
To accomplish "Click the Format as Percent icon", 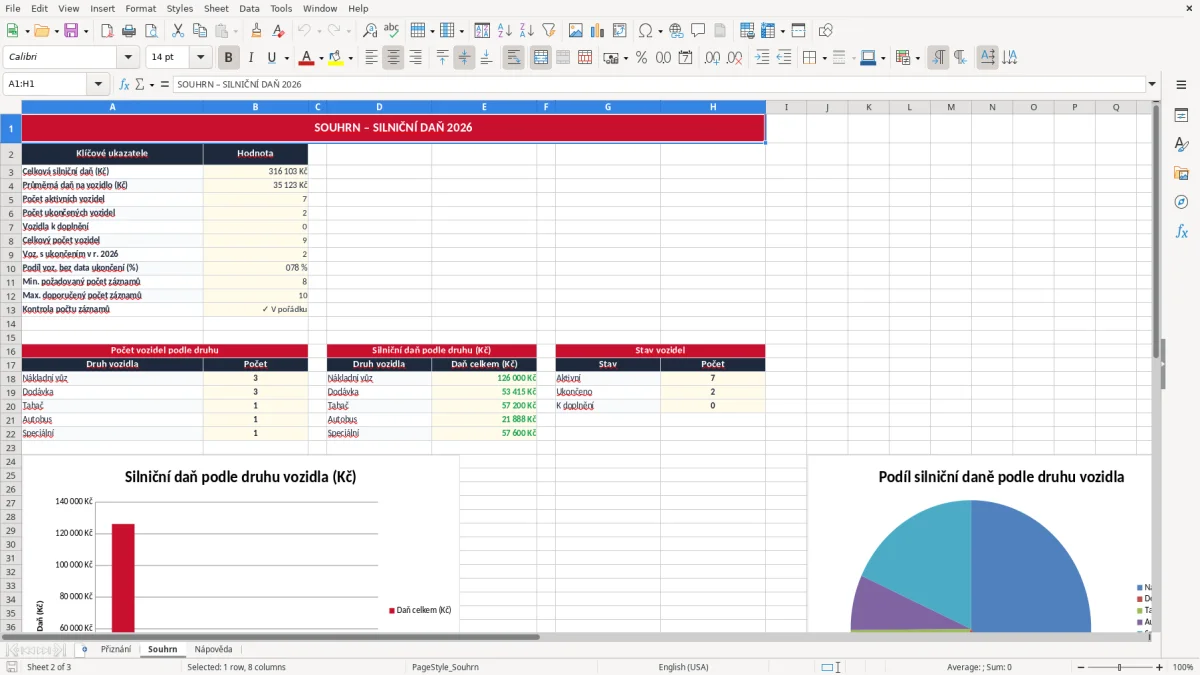I will (641, 58).
